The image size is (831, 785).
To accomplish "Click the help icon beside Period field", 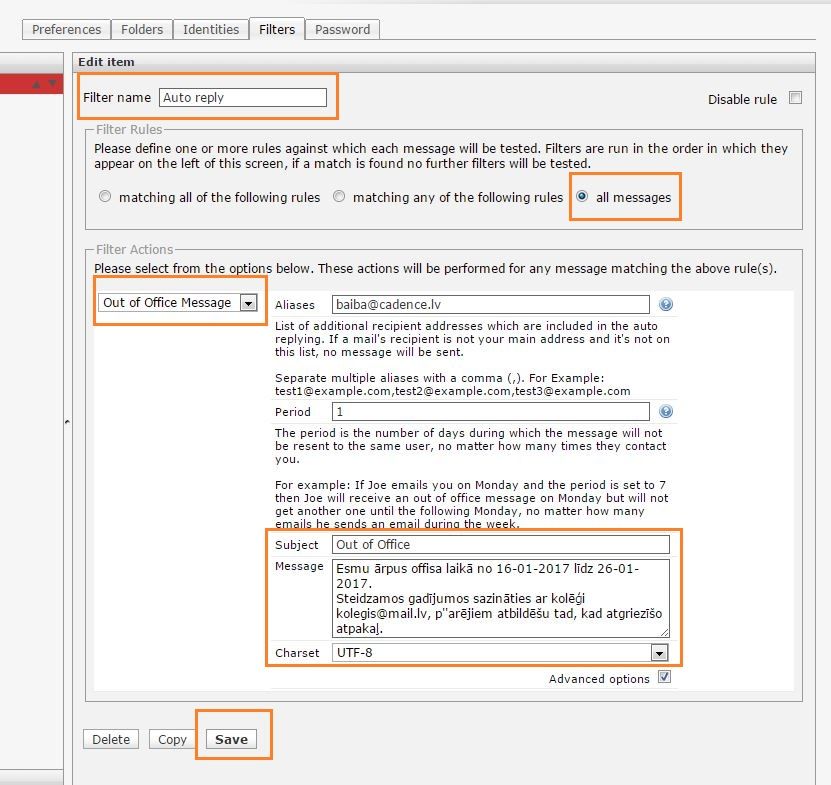I will [666, 412].
